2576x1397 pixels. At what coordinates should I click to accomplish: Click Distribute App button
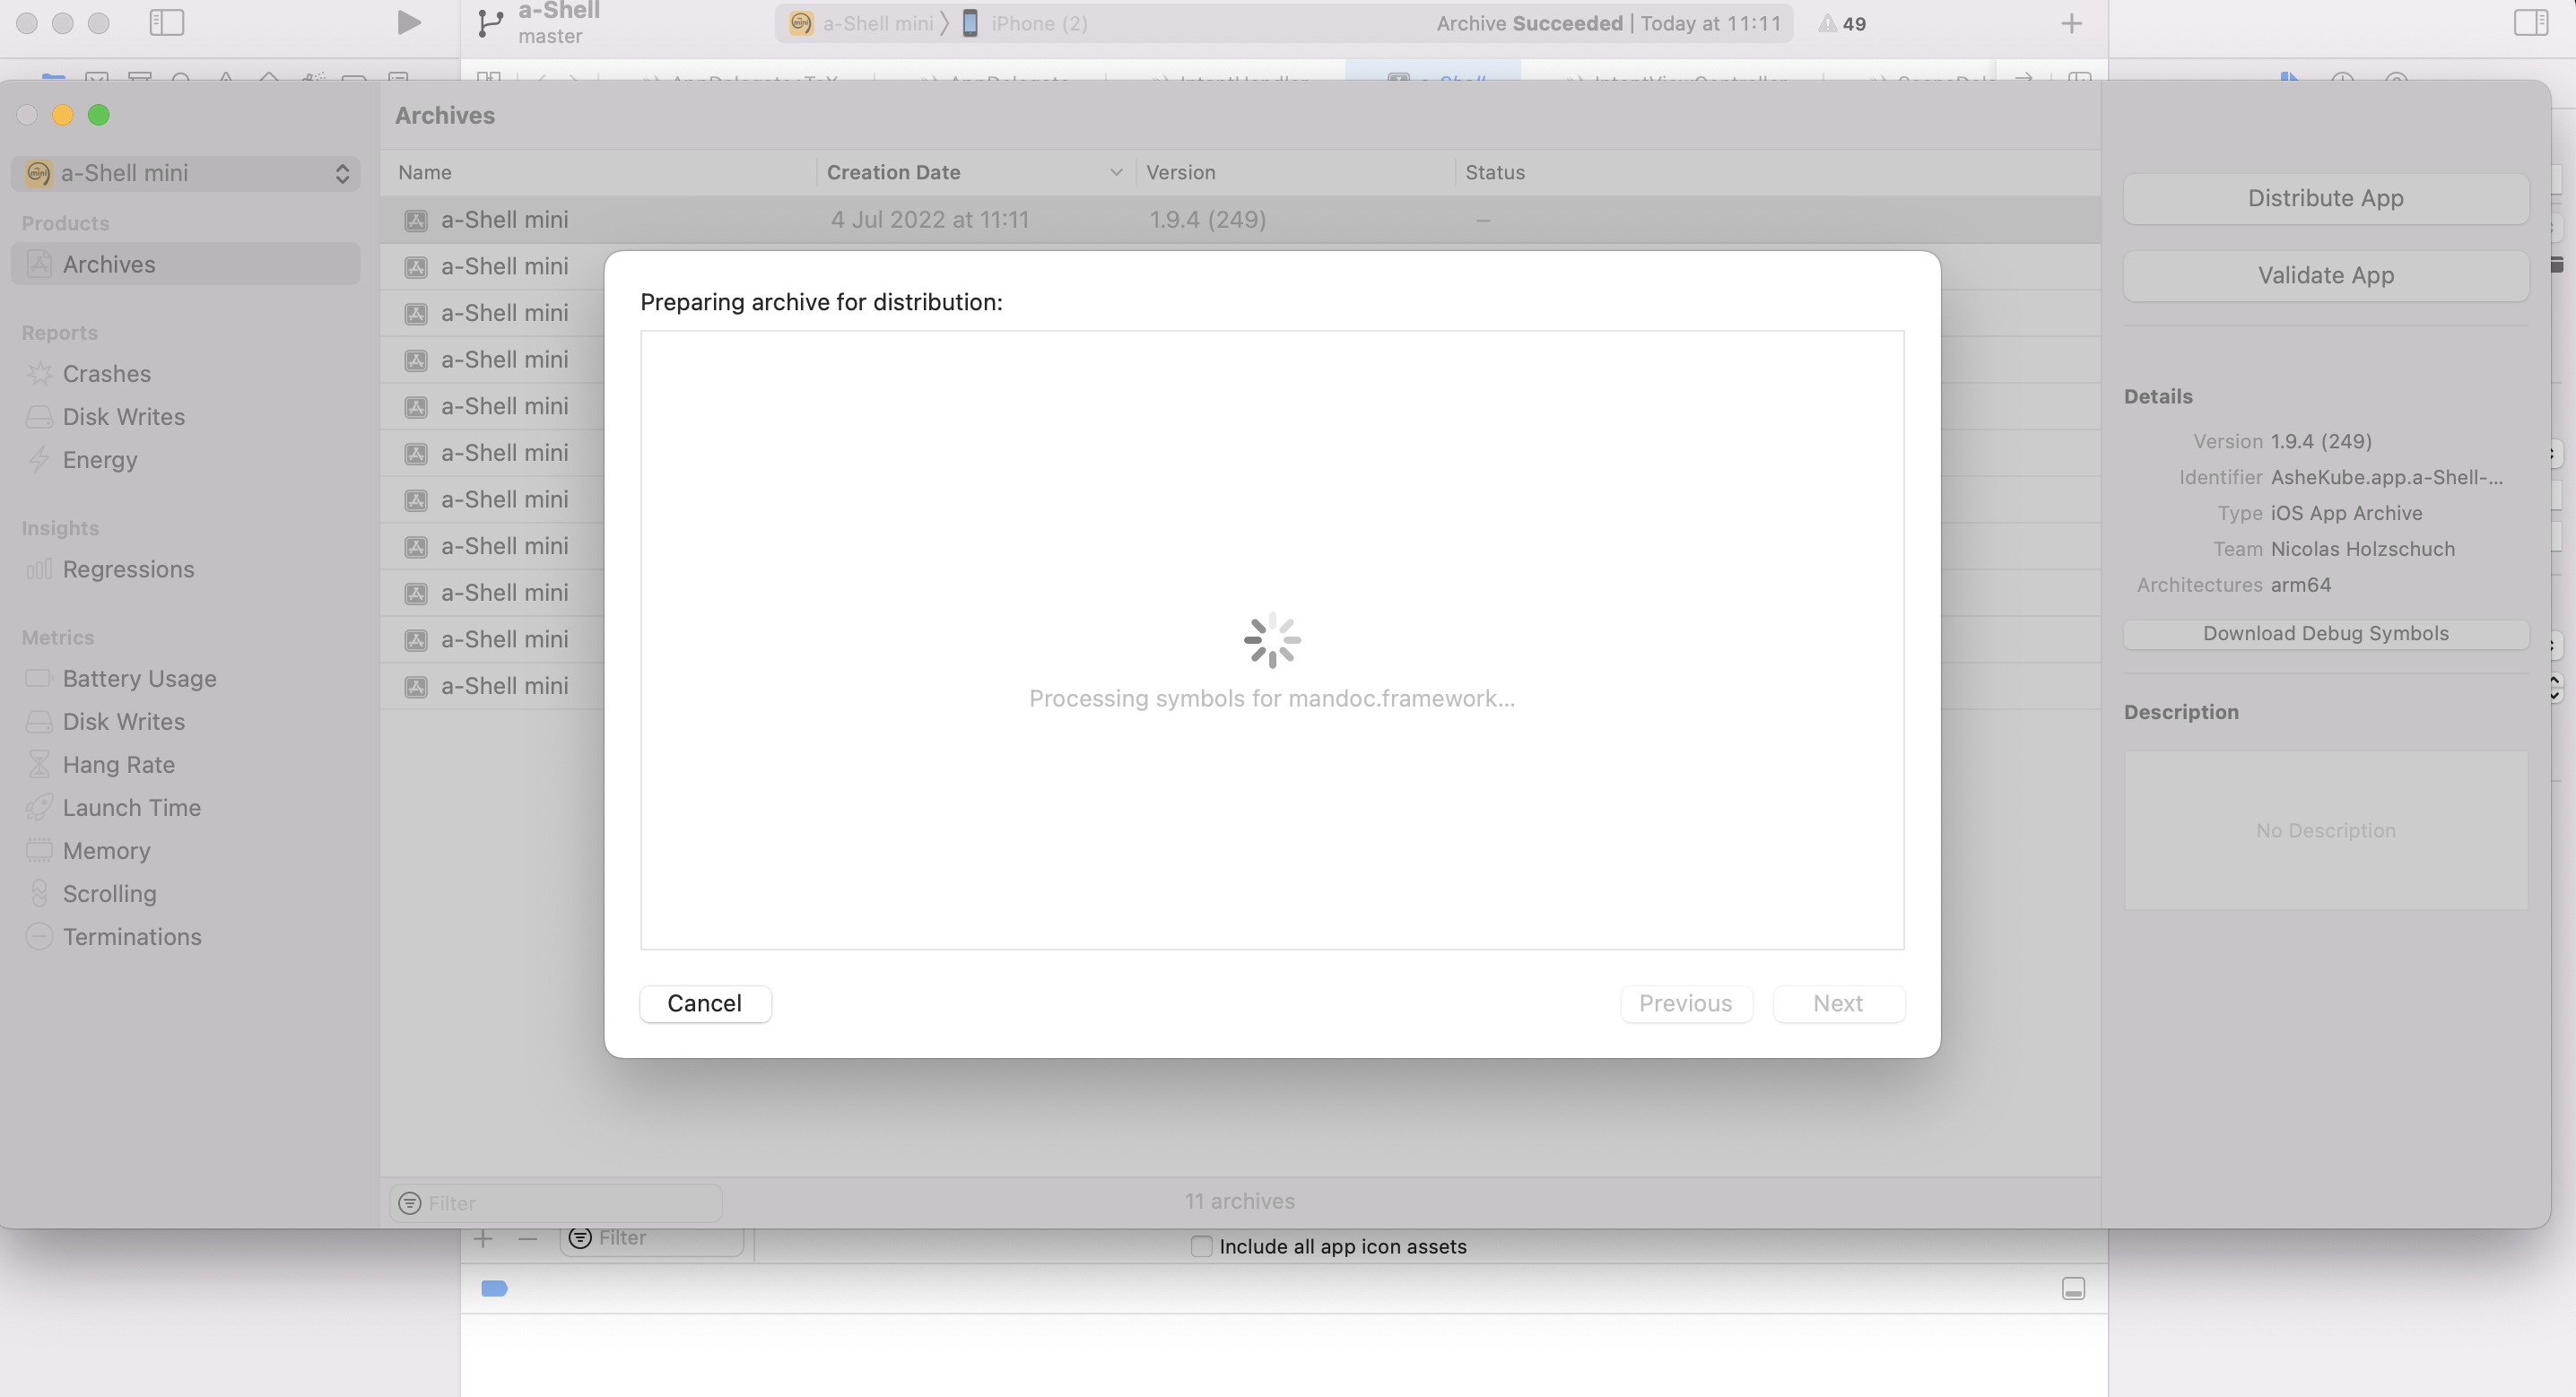pyautogui.click(x=2325, y=198)
